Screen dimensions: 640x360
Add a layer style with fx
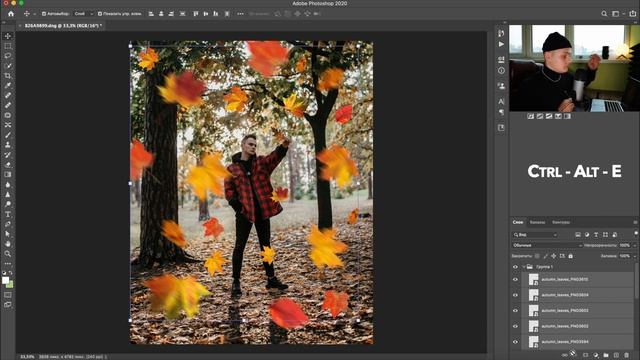573,355
